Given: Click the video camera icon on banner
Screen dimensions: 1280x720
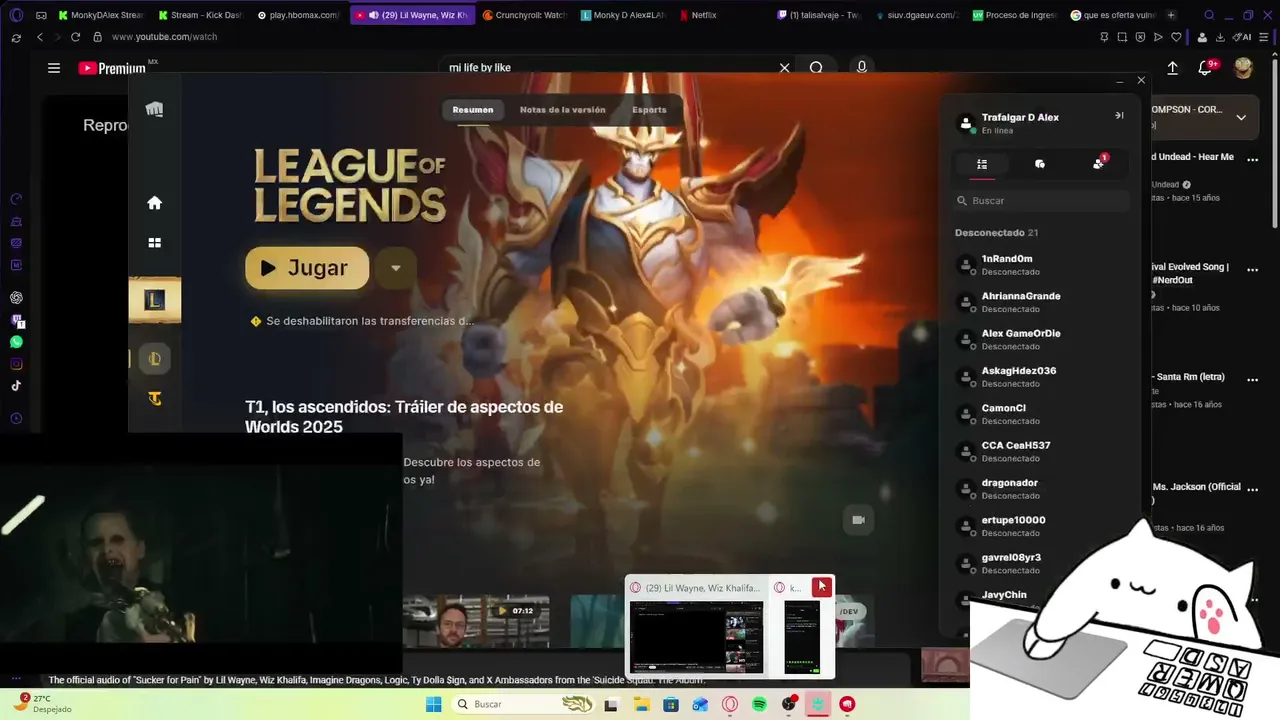Looking at the screenshot, I should (x=858, y=520).
